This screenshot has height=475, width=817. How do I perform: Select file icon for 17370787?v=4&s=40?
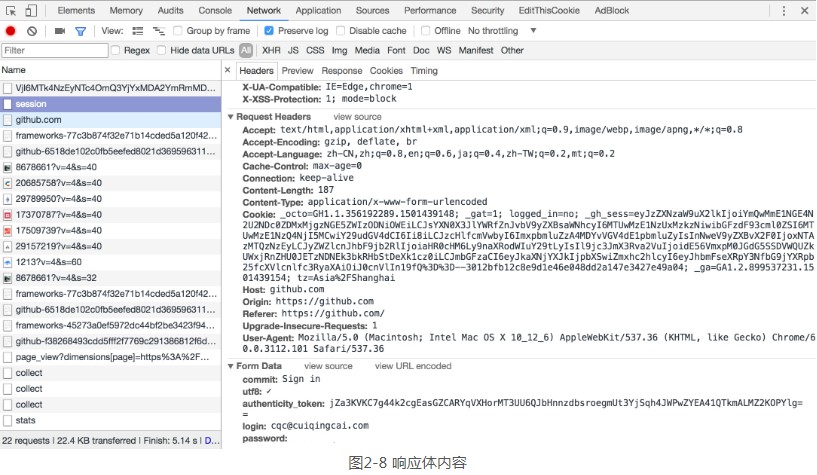click(7, 215)
